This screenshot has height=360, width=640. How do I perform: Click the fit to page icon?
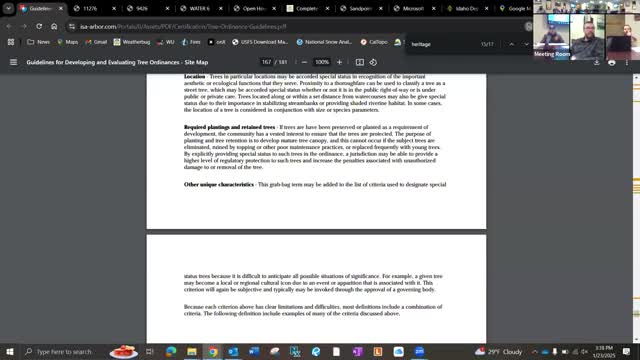point(360,62)
